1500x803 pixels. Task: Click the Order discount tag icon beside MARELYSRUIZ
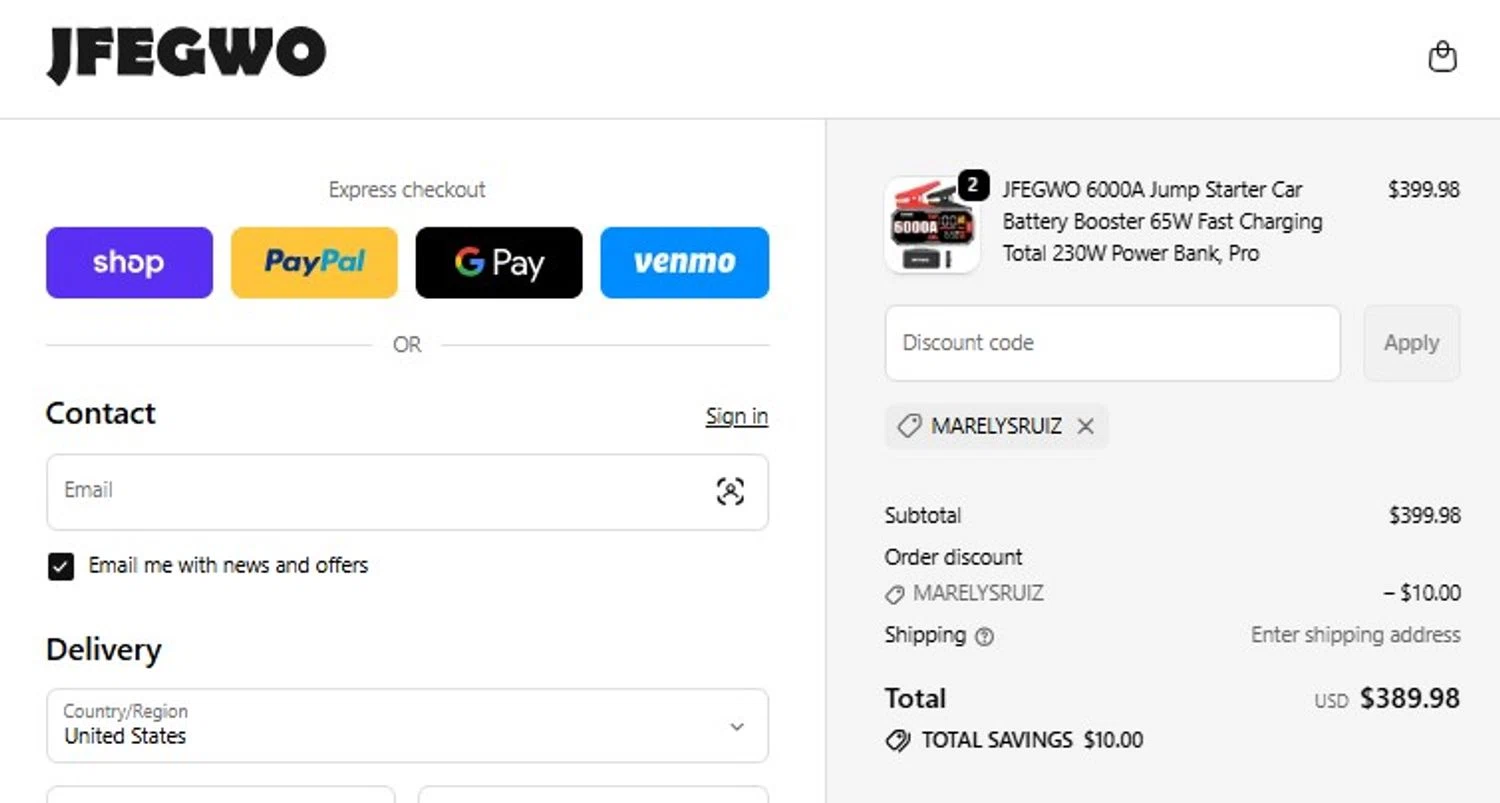(895, 595)
